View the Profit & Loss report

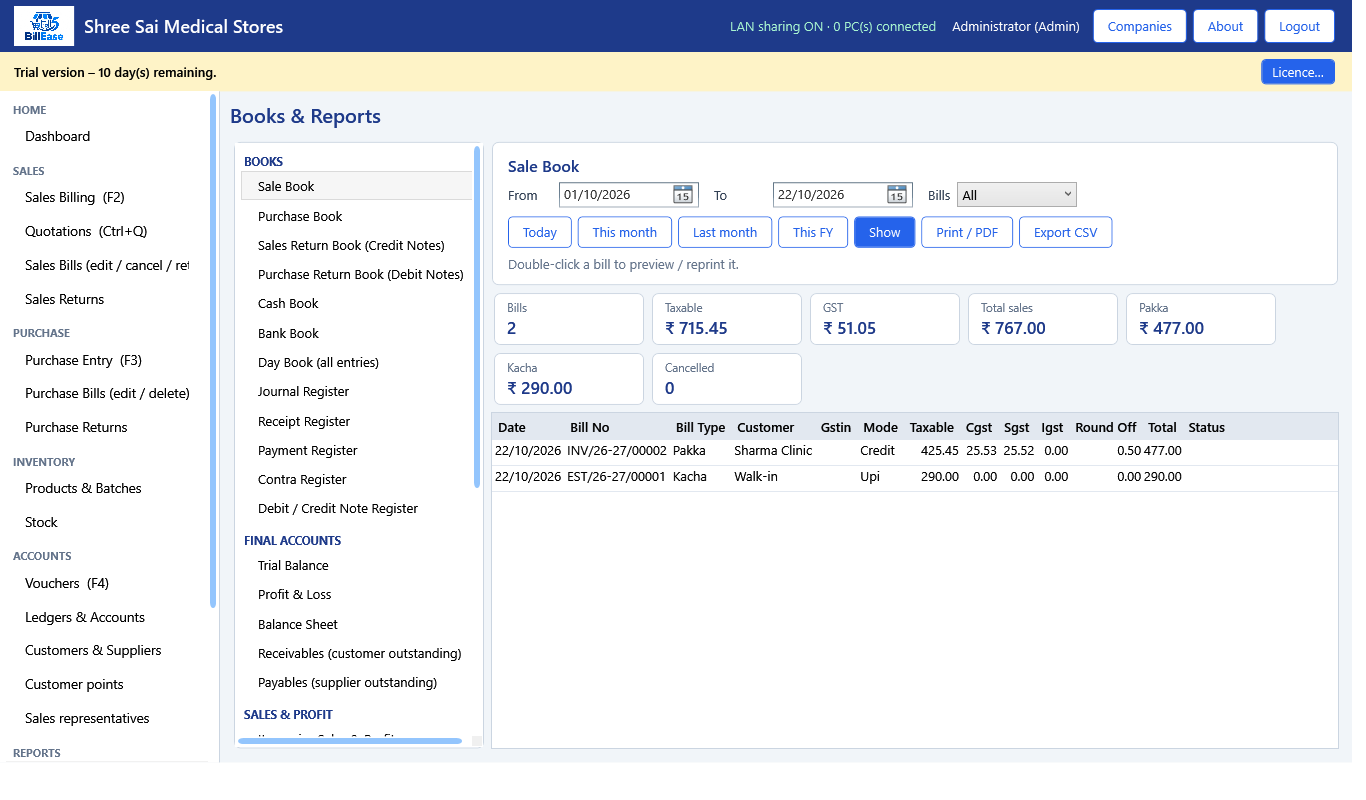coord(294,594)
